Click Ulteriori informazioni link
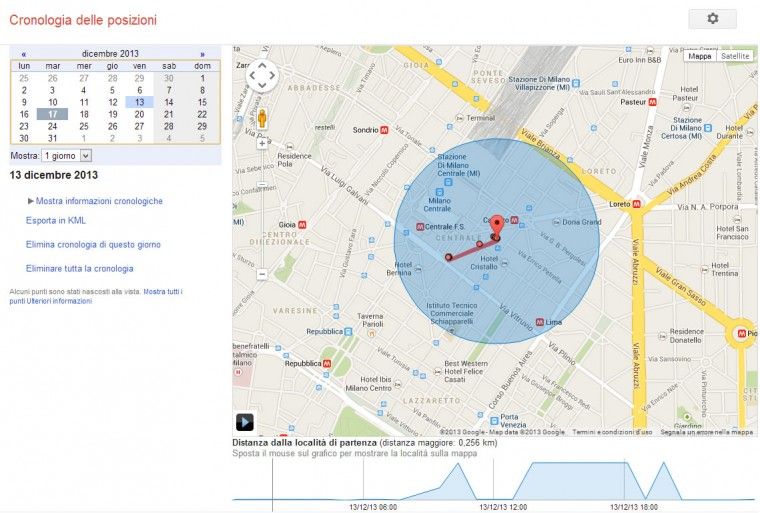The width and height of the screenshot is (760, 513). click(x=59, y=301)
